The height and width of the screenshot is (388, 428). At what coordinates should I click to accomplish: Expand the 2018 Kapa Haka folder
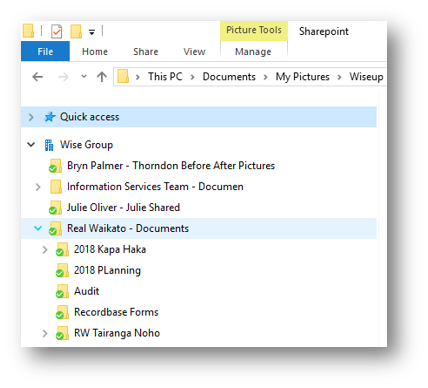[45, 250]
